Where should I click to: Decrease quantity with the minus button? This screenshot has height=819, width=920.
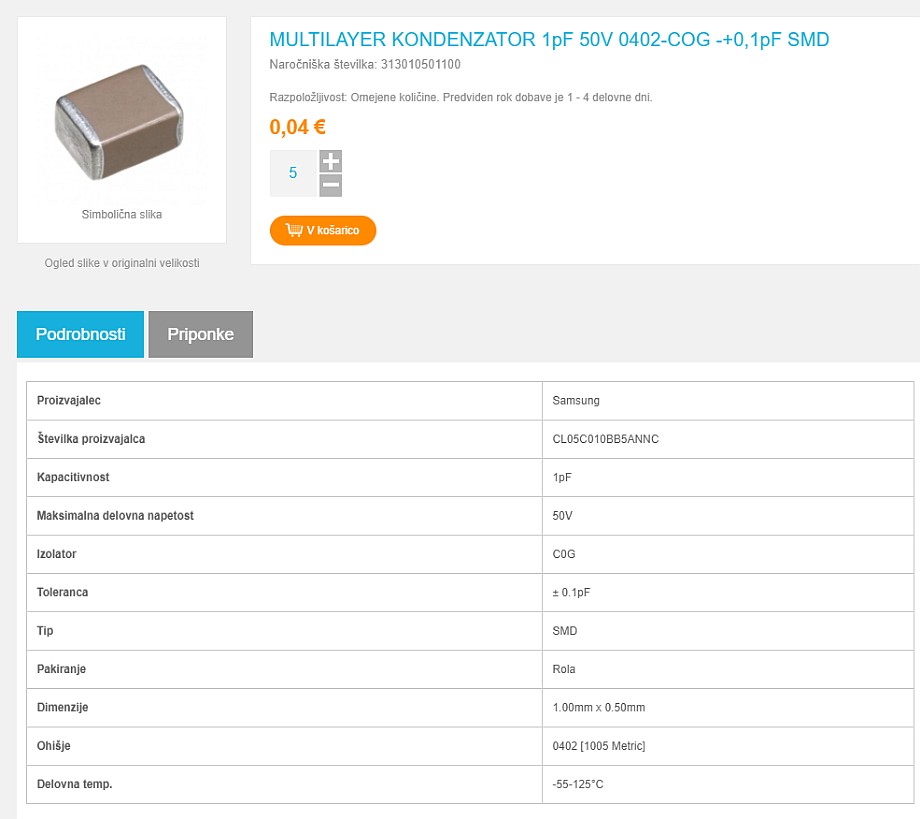[330, 185]
